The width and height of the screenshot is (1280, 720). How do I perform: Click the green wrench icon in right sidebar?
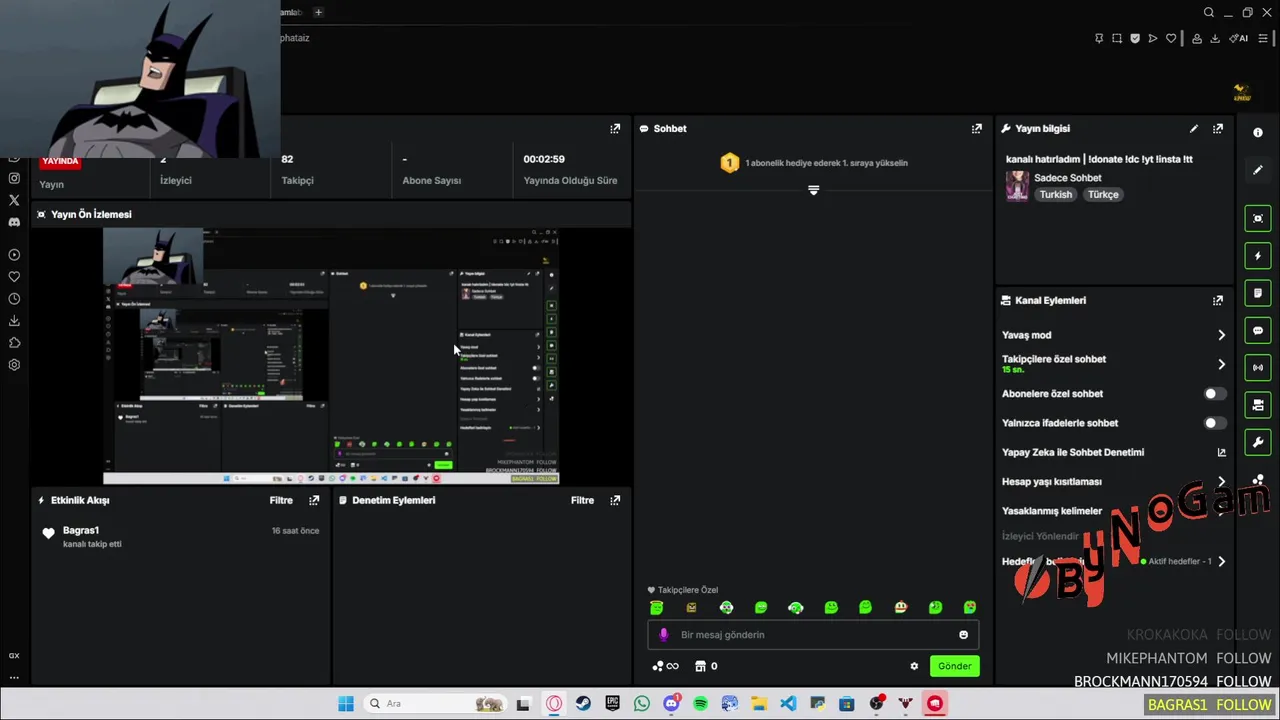1258,442
